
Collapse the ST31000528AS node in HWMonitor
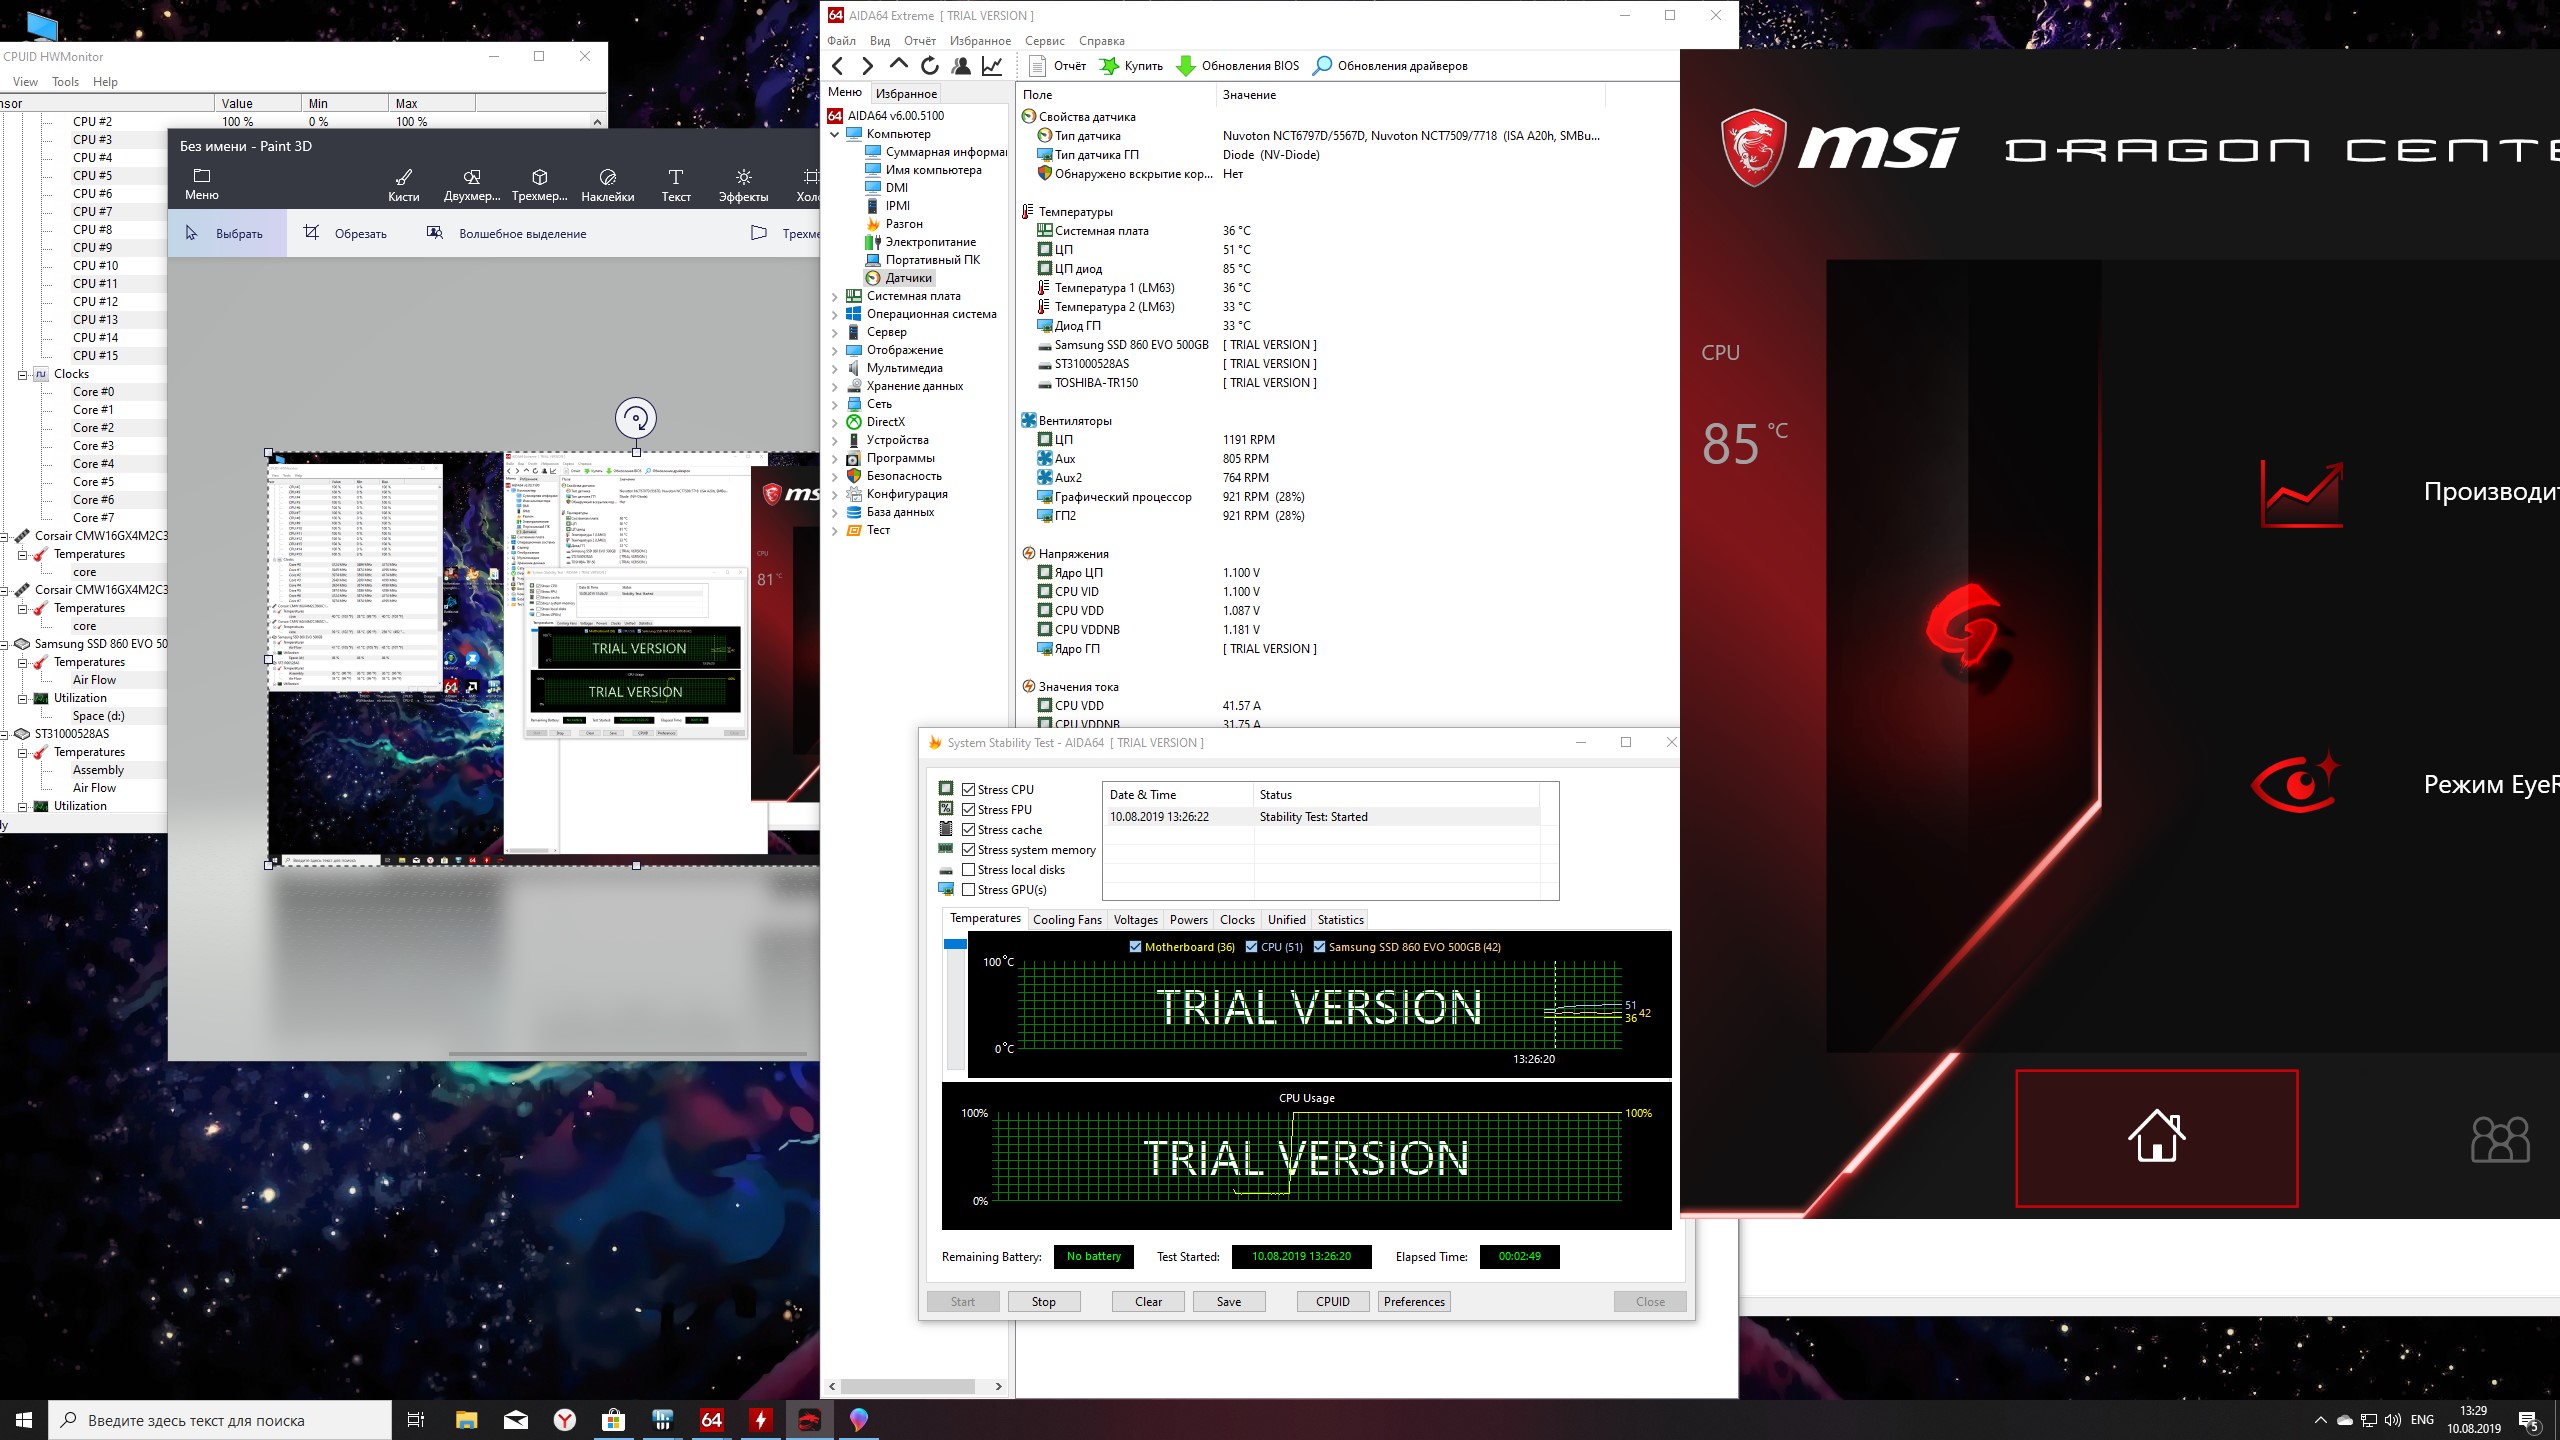pos(4,734)
